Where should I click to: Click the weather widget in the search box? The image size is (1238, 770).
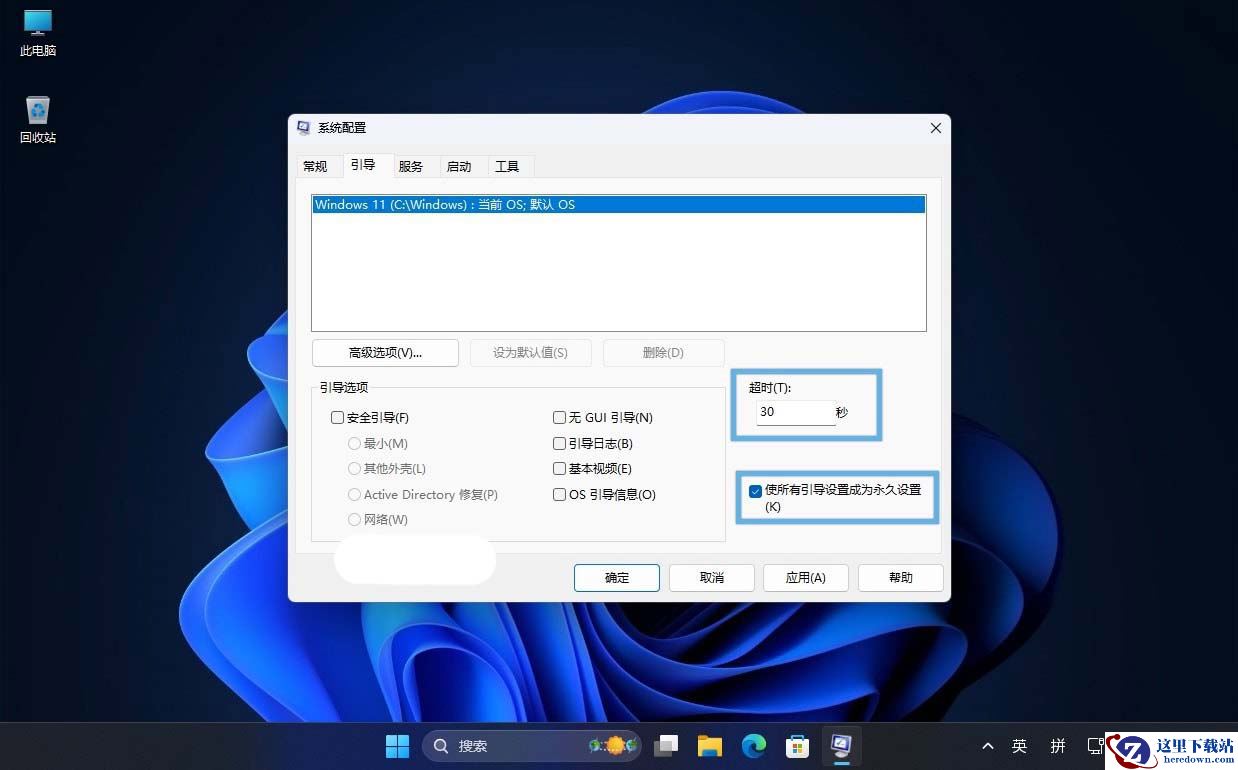click(x=614, y=746)
